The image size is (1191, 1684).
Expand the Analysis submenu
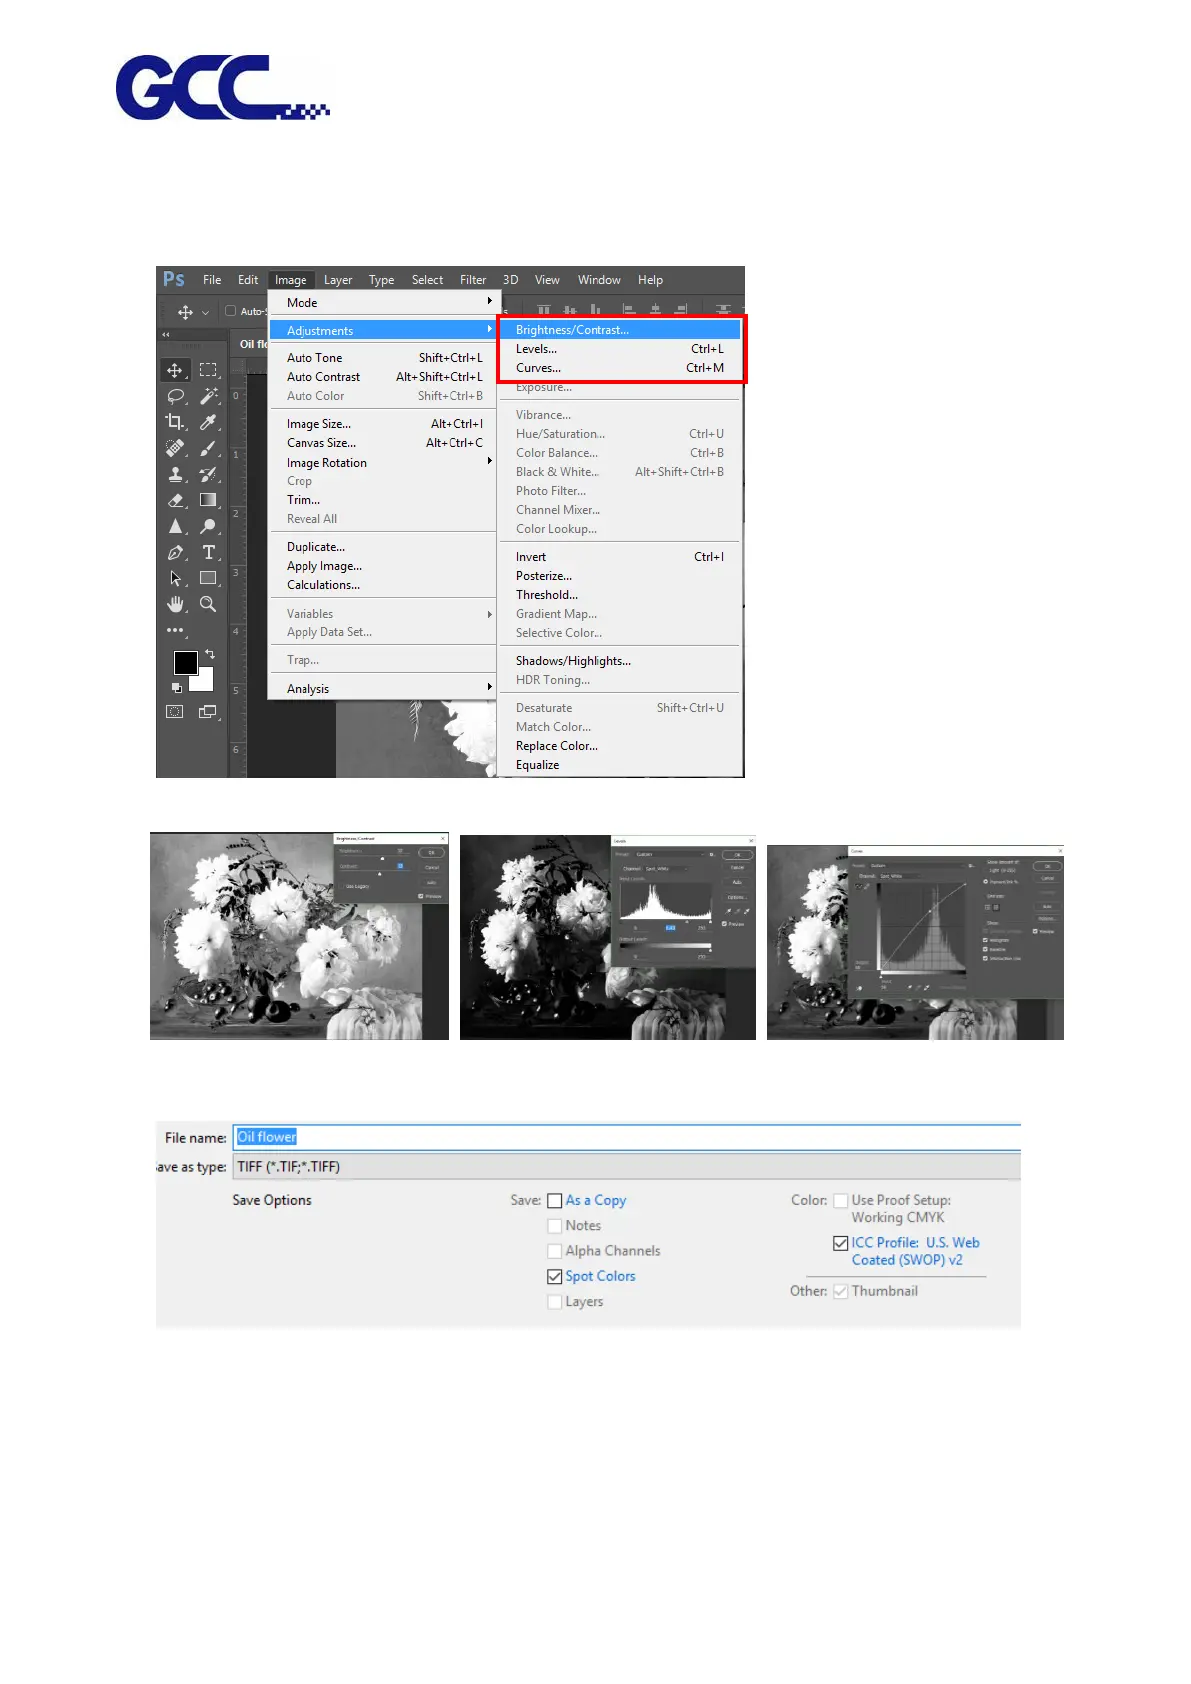[383, 689]
